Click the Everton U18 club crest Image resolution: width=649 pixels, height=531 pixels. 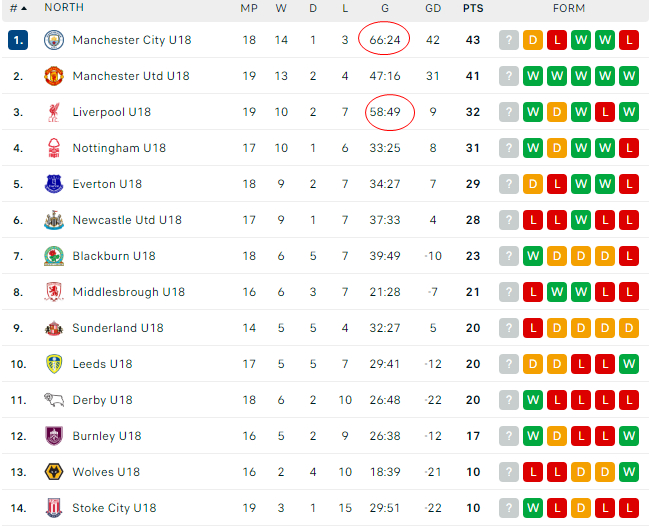click(54, 184)
